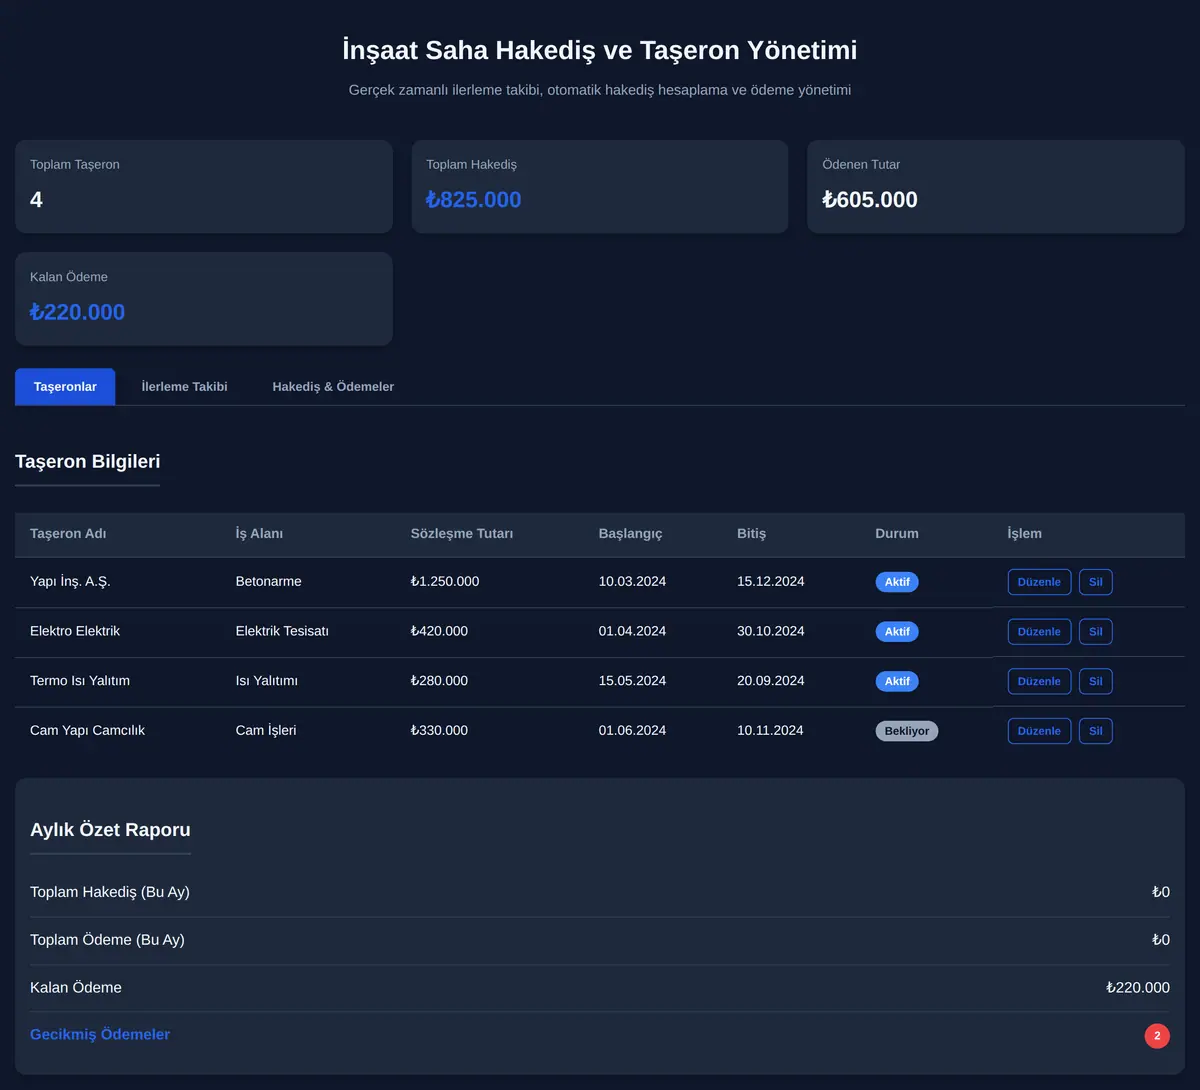Click the Toplam Hakediş (Bu Ay) row label
The image size is (1200, 1090).
coord(110,893)
